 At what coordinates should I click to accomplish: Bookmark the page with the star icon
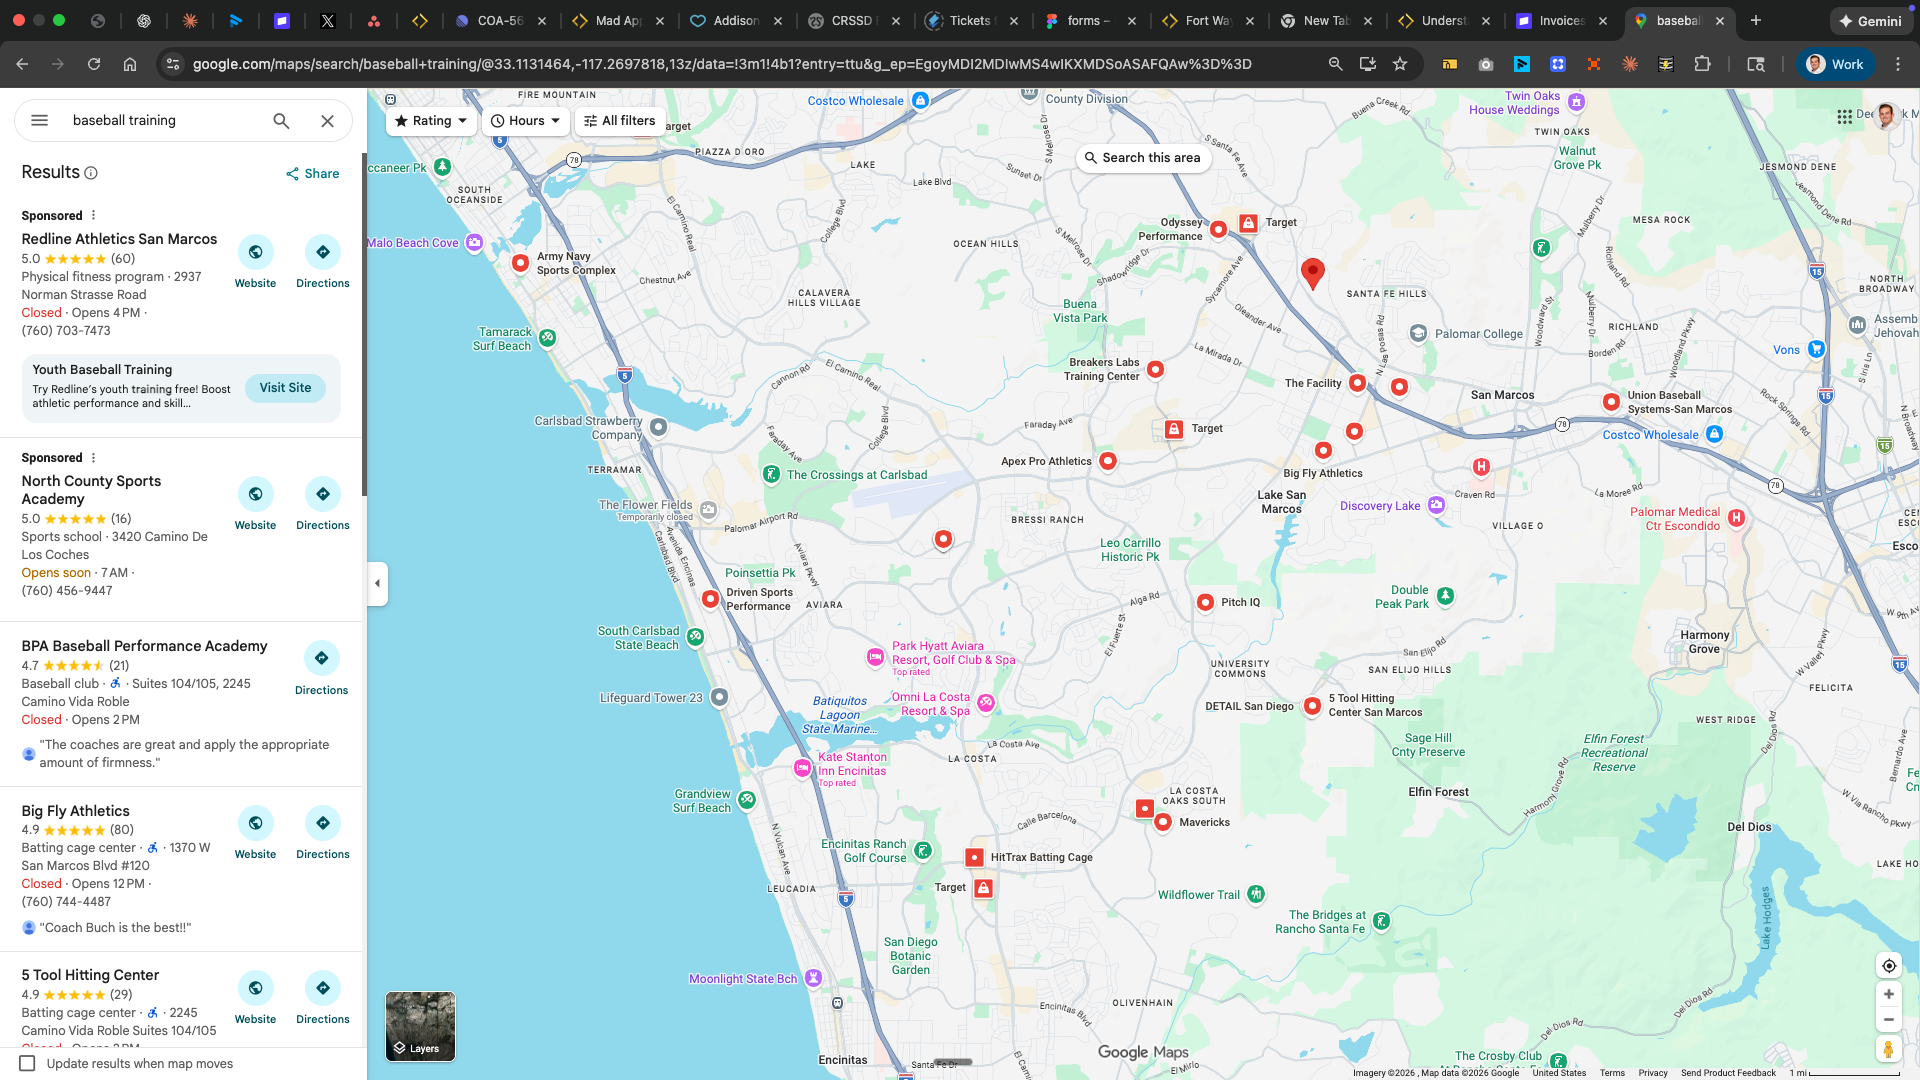1399,63
